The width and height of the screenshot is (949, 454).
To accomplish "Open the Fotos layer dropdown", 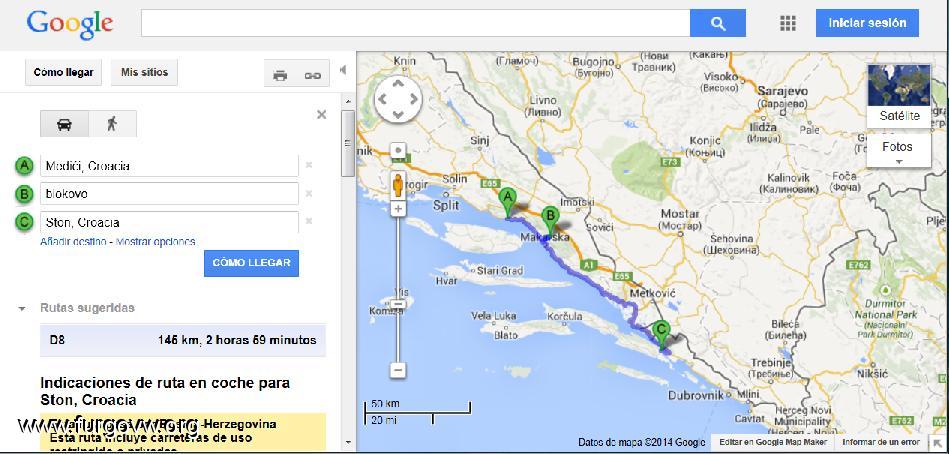I will (898, 151).
